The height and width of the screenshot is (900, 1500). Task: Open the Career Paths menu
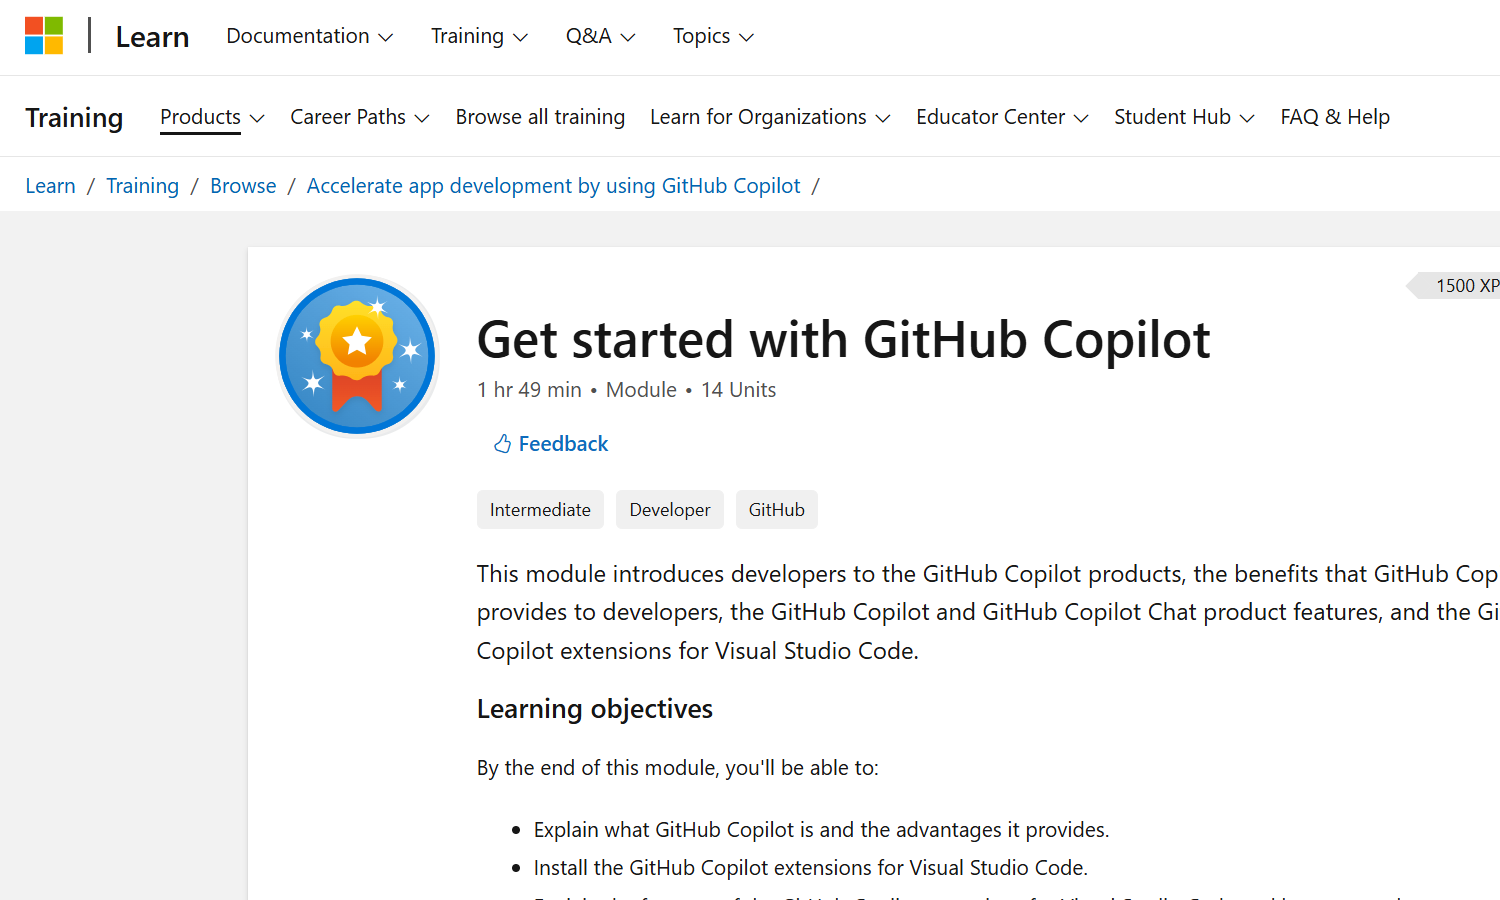359,117
